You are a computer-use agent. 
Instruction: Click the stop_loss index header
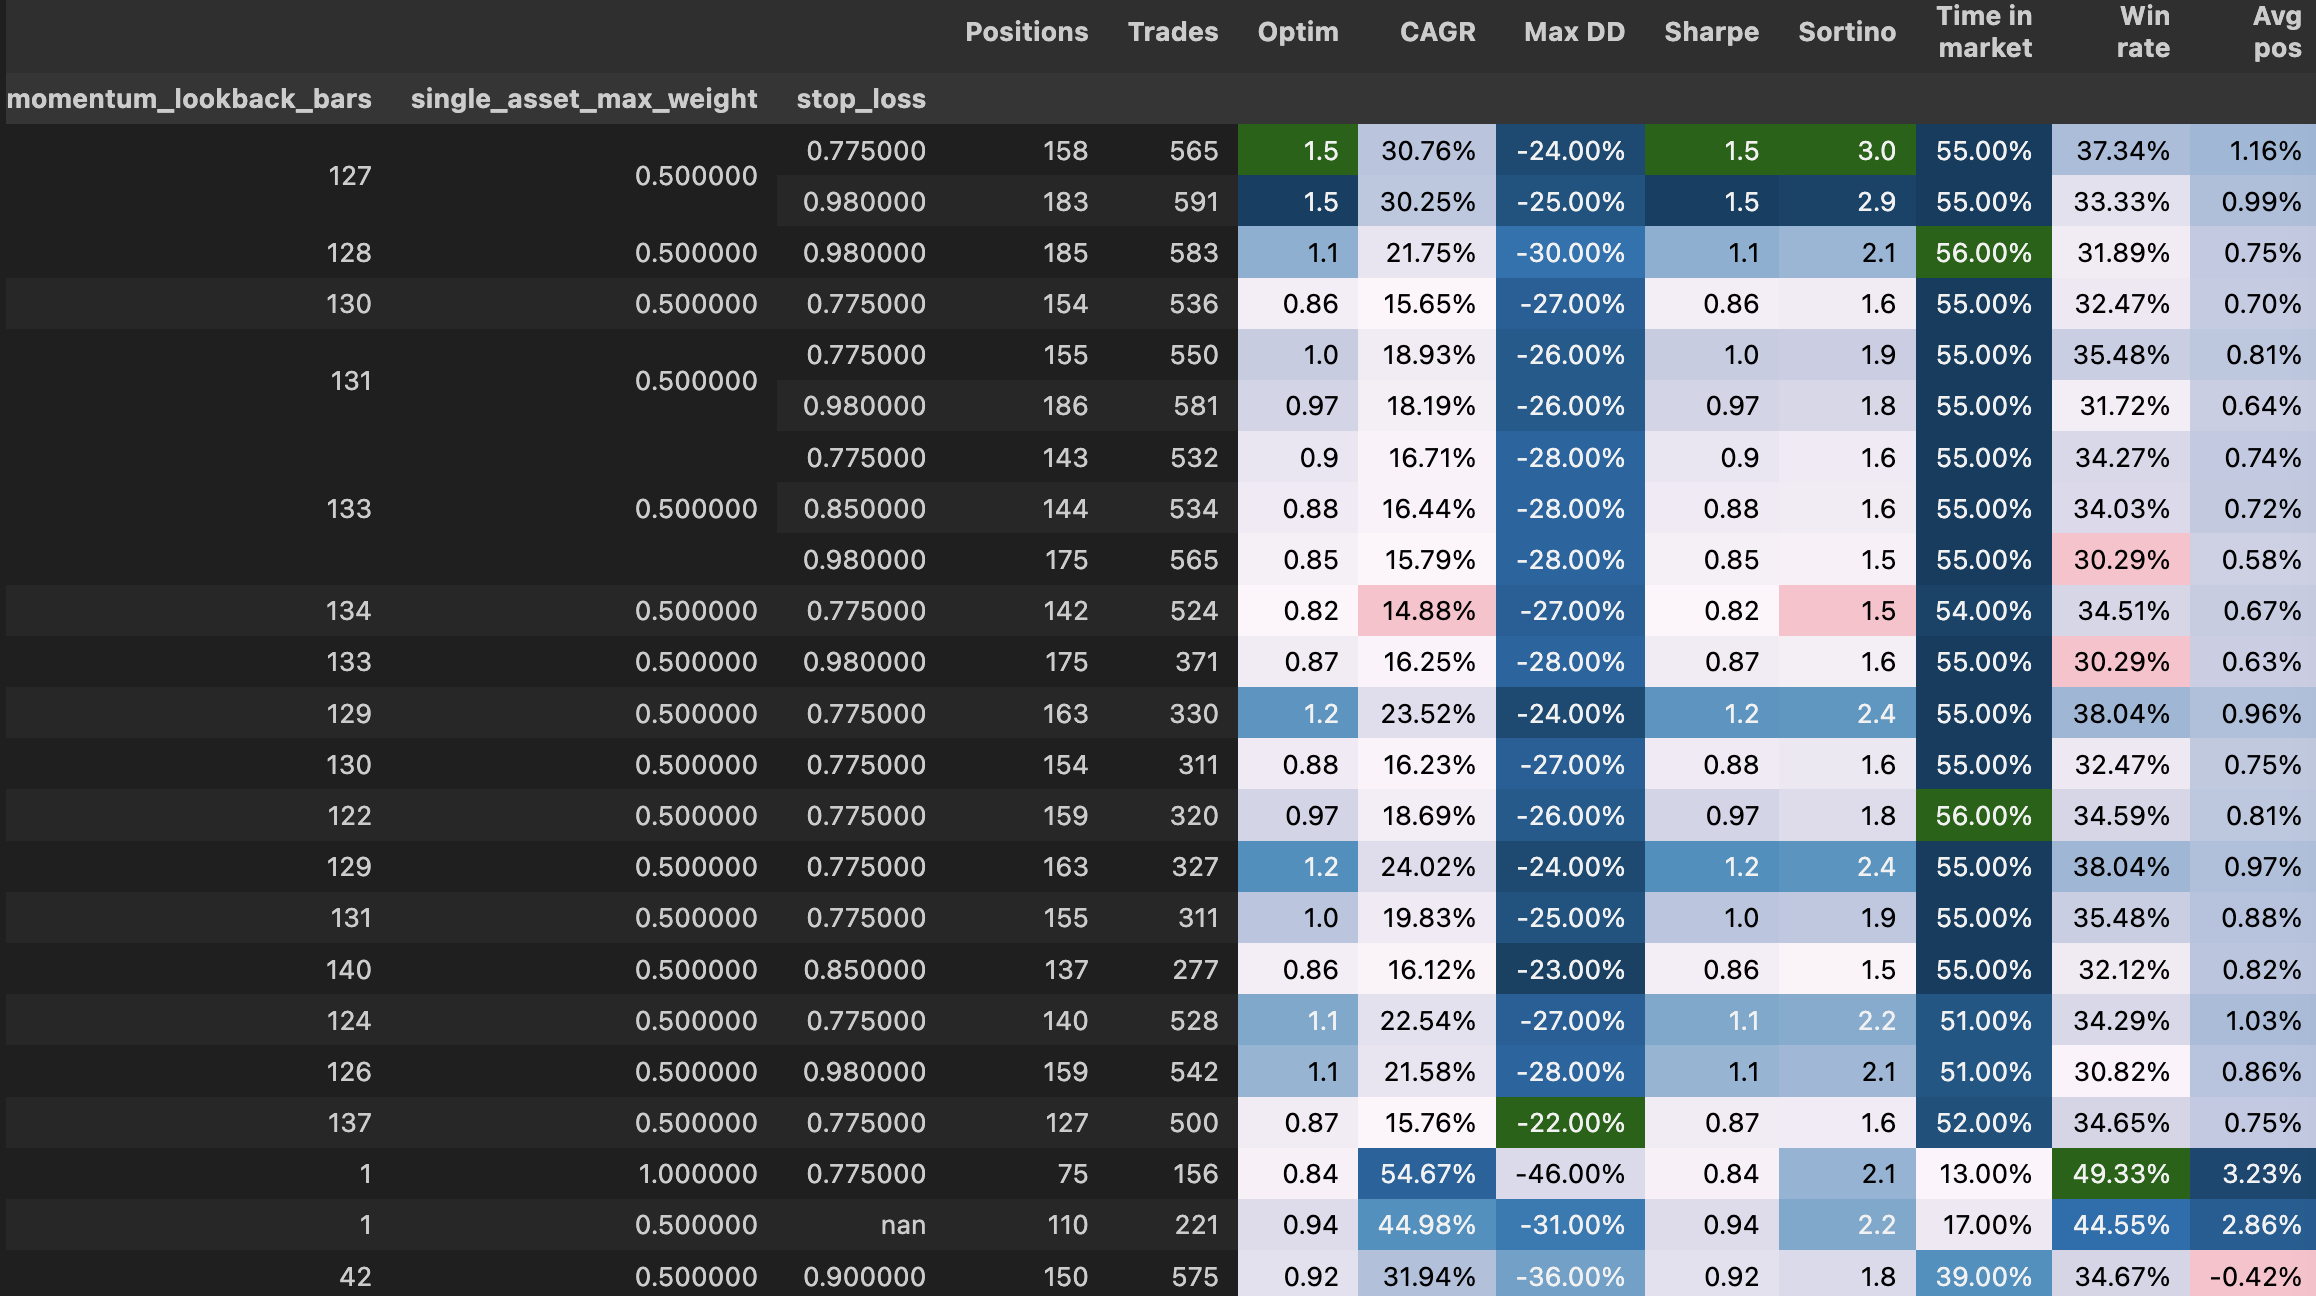(x=861, y=99)
